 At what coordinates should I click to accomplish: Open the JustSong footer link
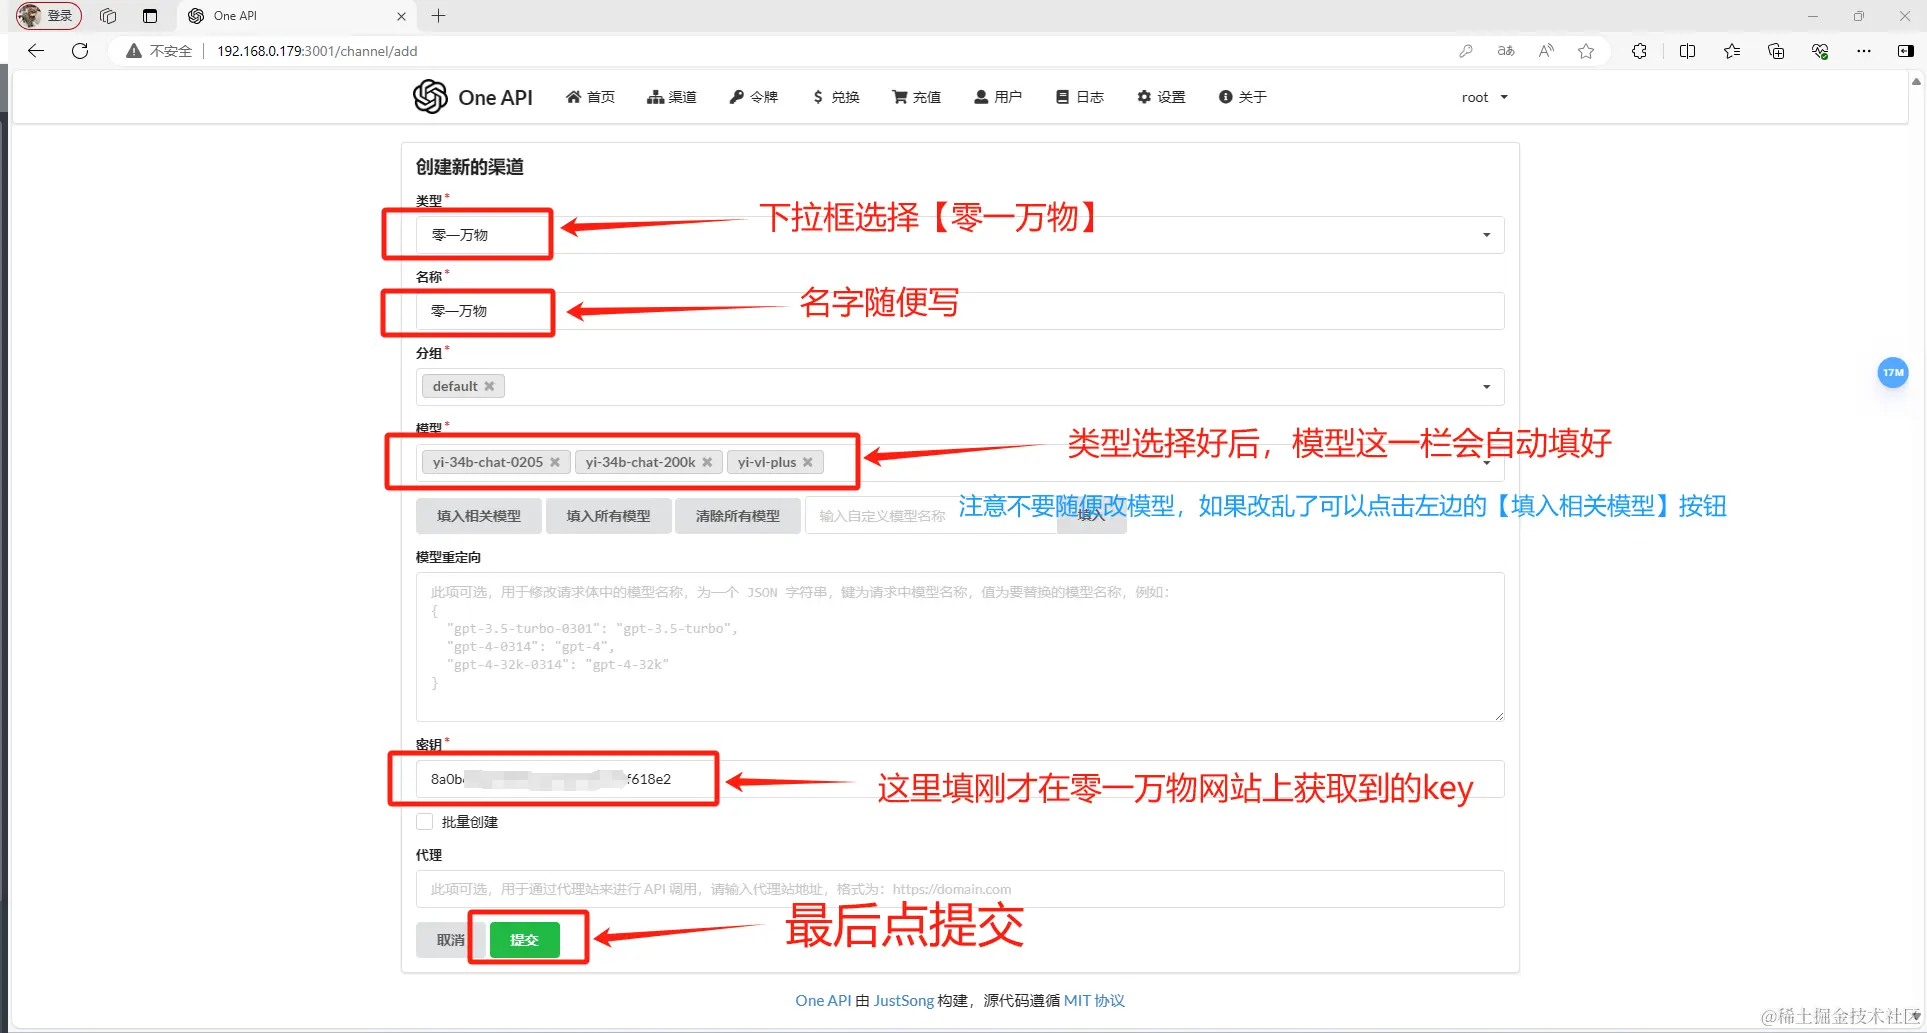(x=904, y=1000)
